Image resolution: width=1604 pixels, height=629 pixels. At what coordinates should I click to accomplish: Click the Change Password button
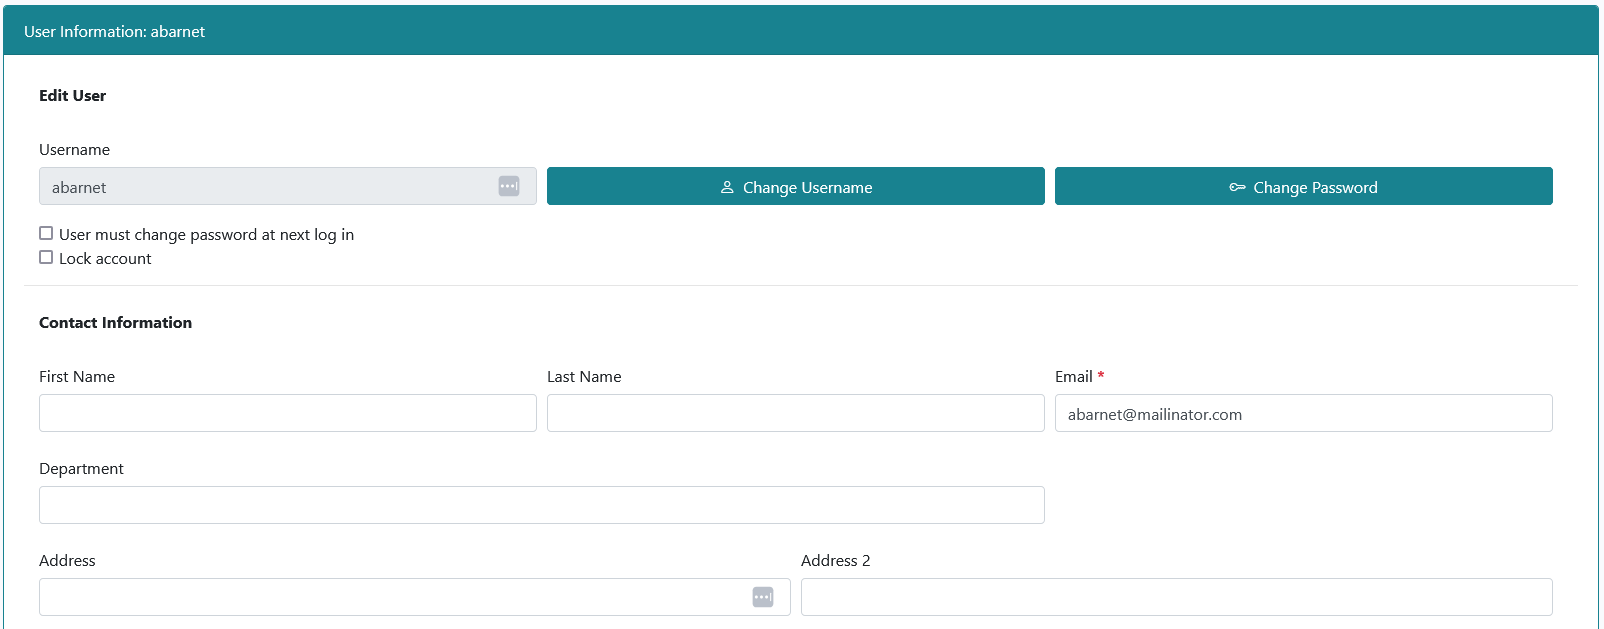(1304, 186)
